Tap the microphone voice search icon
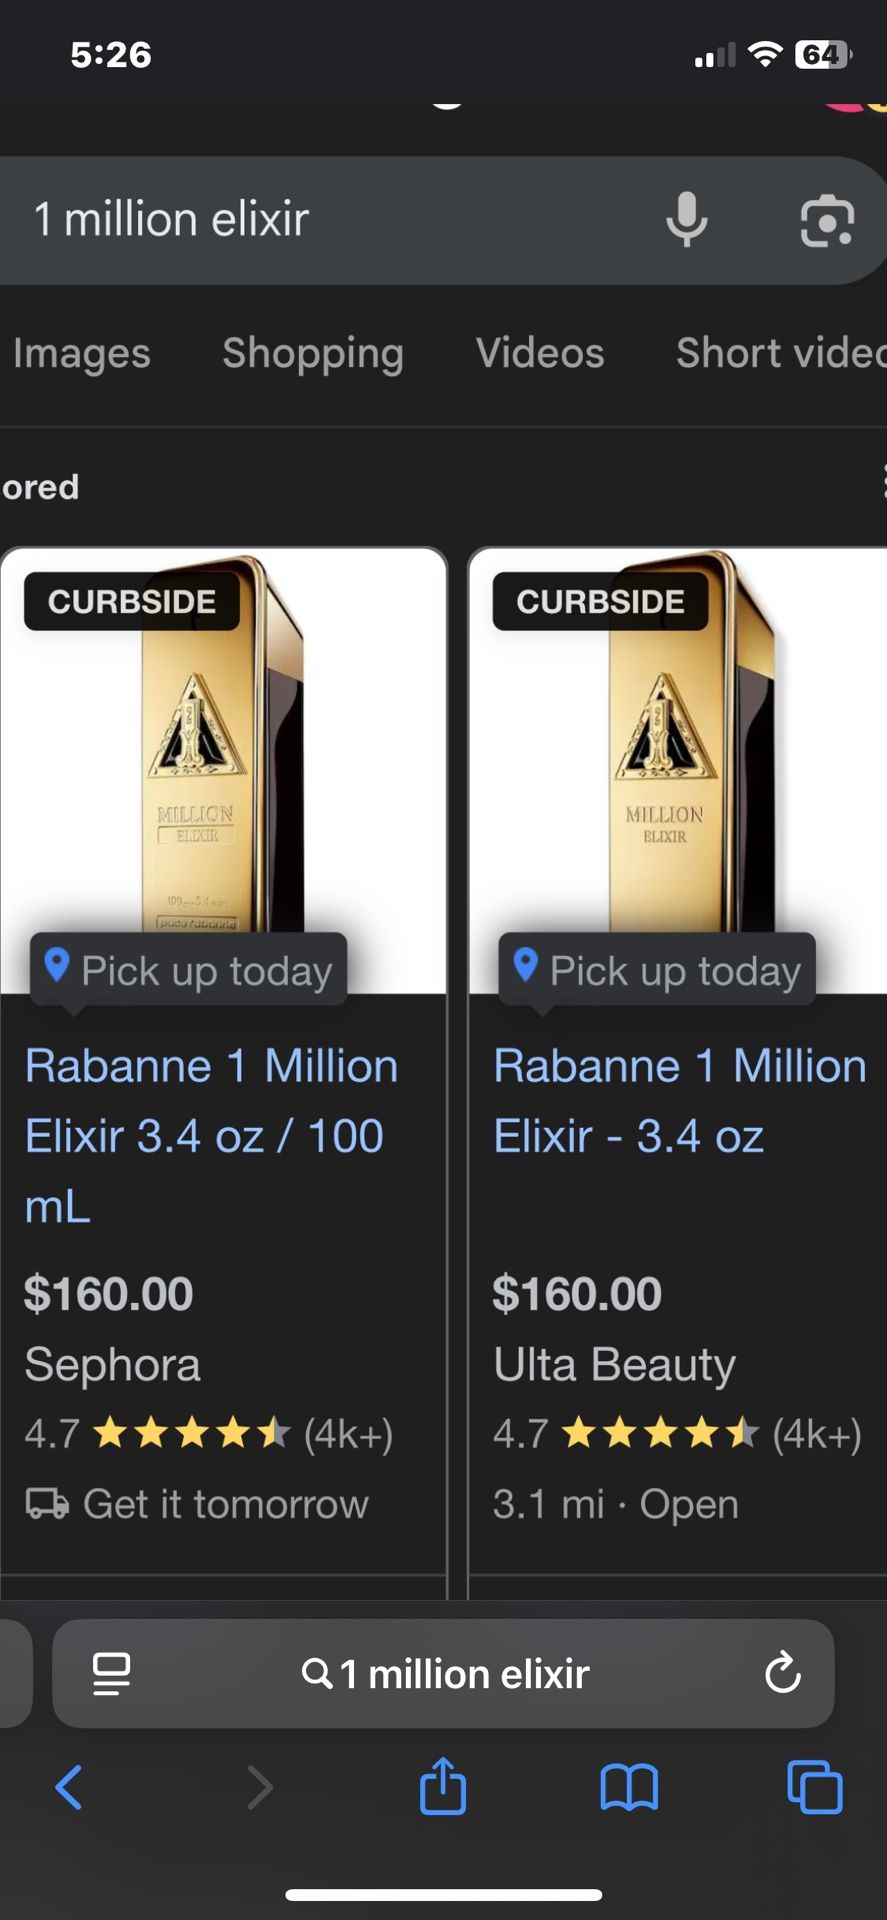The image size is (887, 1920). pyautogui.click(x=687, y=220)
